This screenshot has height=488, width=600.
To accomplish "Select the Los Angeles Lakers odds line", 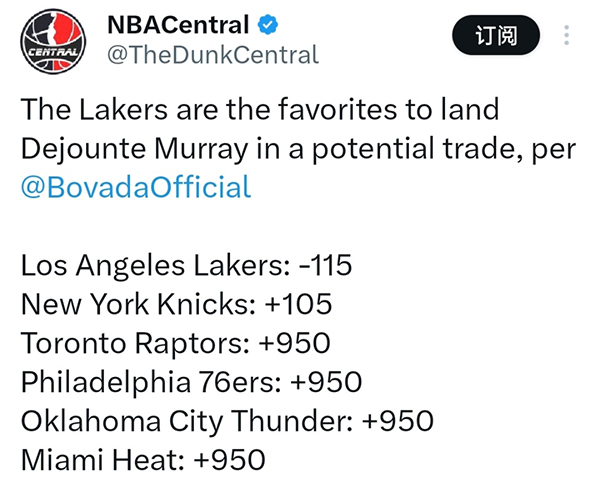I will (186, 266).
